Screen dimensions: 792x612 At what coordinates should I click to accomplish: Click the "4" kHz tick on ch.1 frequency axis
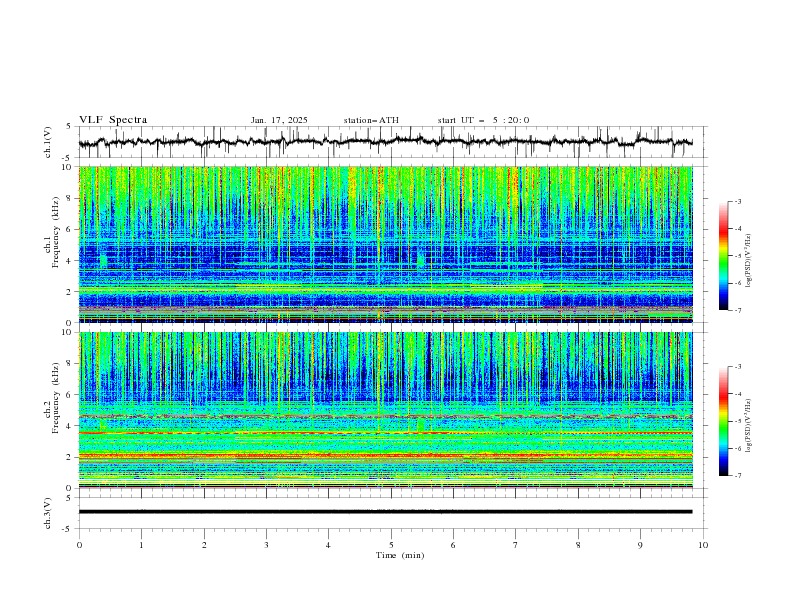(71, 261)
